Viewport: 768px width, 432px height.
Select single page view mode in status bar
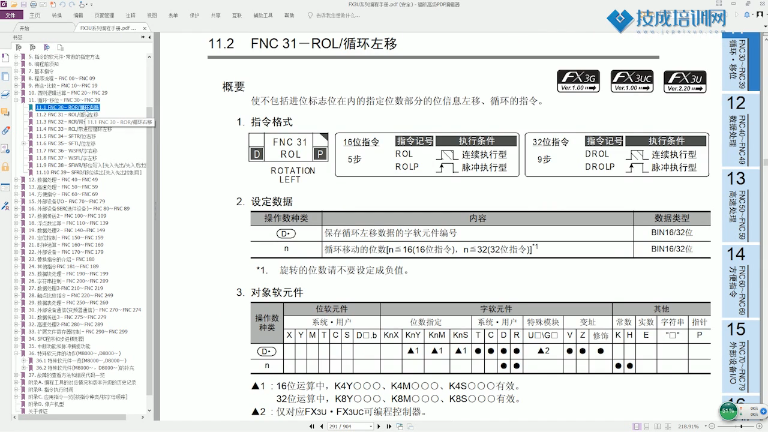click(x=636, y=427)
